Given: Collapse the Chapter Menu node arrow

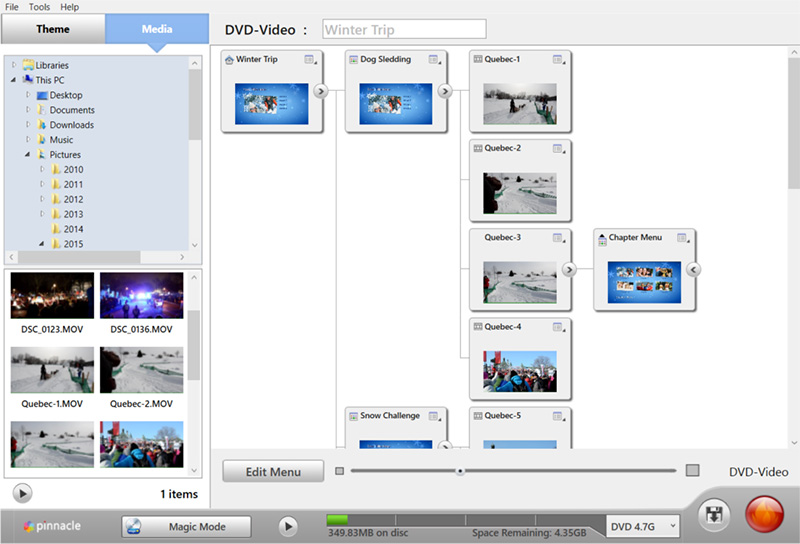Looking at the screenshot, I should click(x=694, y=269).
